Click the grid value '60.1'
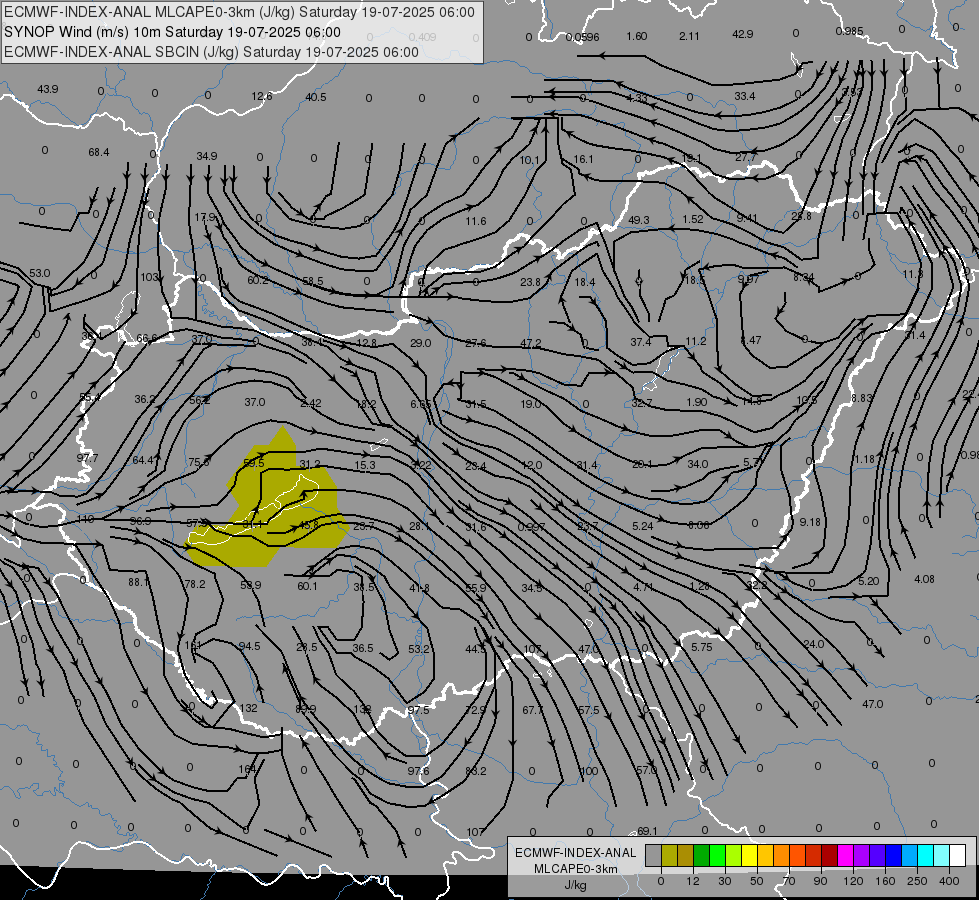This screenshot has width=979, height=900. click(x=307, y=586)
